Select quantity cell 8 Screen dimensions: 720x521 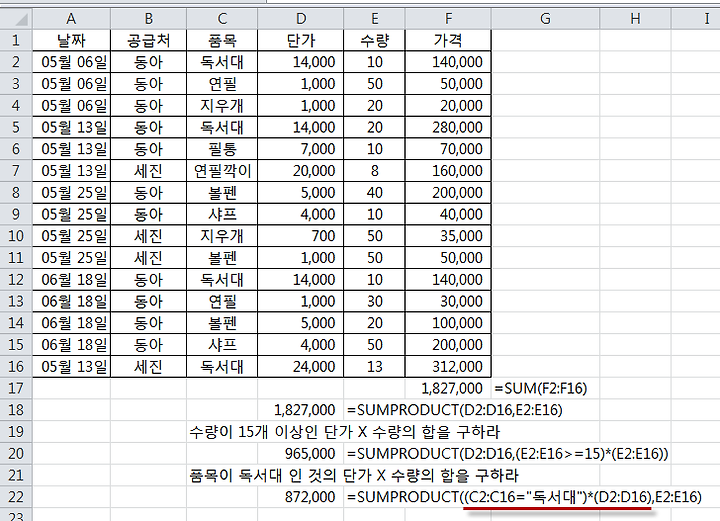click(x=374, y=171)
